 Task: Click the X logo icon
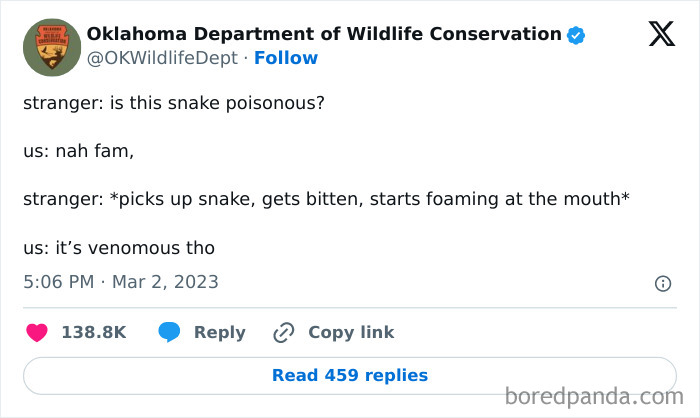pyautogui.click(x=661, y=34)
